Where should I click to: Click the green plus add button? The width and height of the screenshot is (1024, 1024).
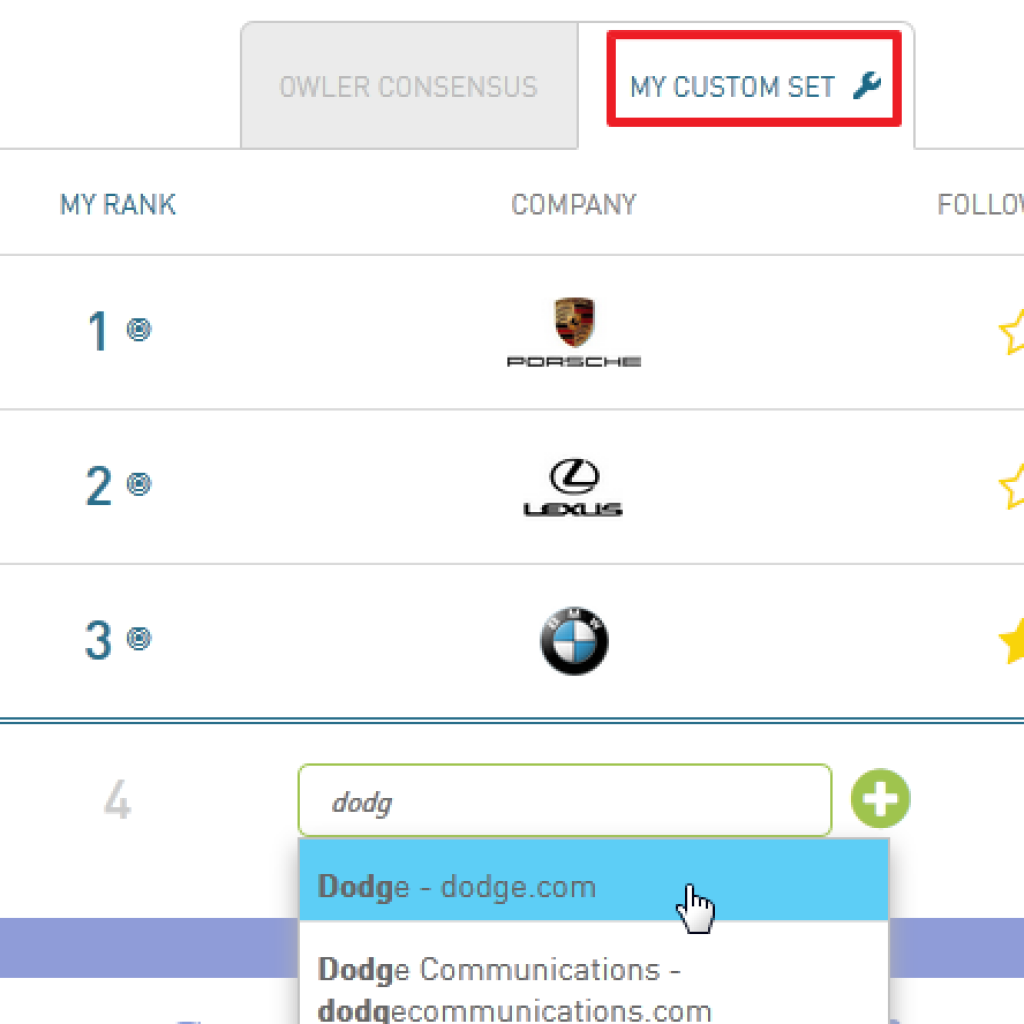pos(880,800)
